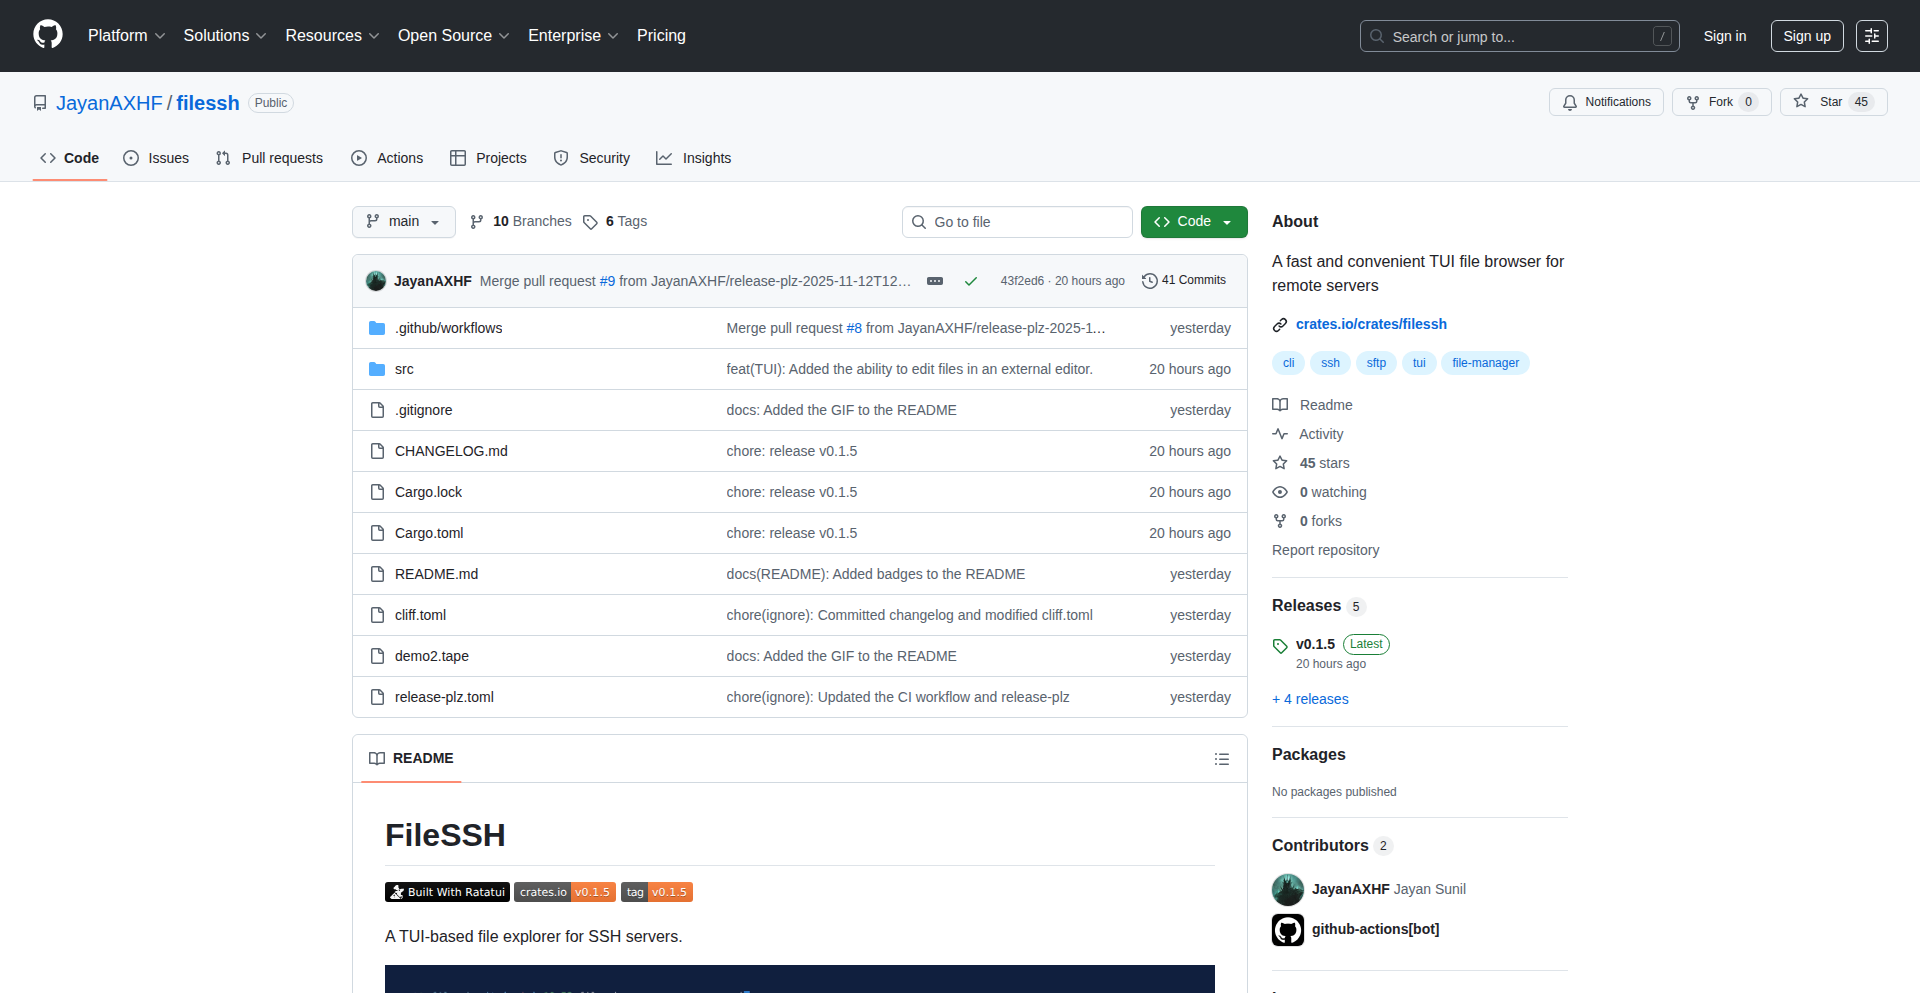
Task: Click the GitHub logo icon
Action: click(47, 35)
